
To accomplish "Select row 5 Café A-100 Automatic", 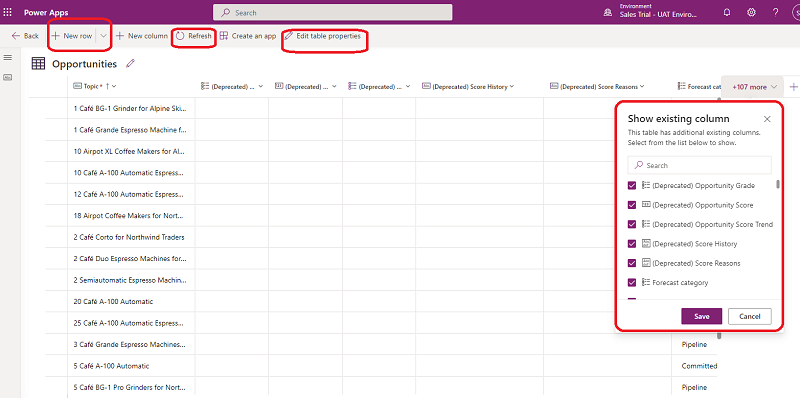I will pyautogui.click(x=130, y=366).
